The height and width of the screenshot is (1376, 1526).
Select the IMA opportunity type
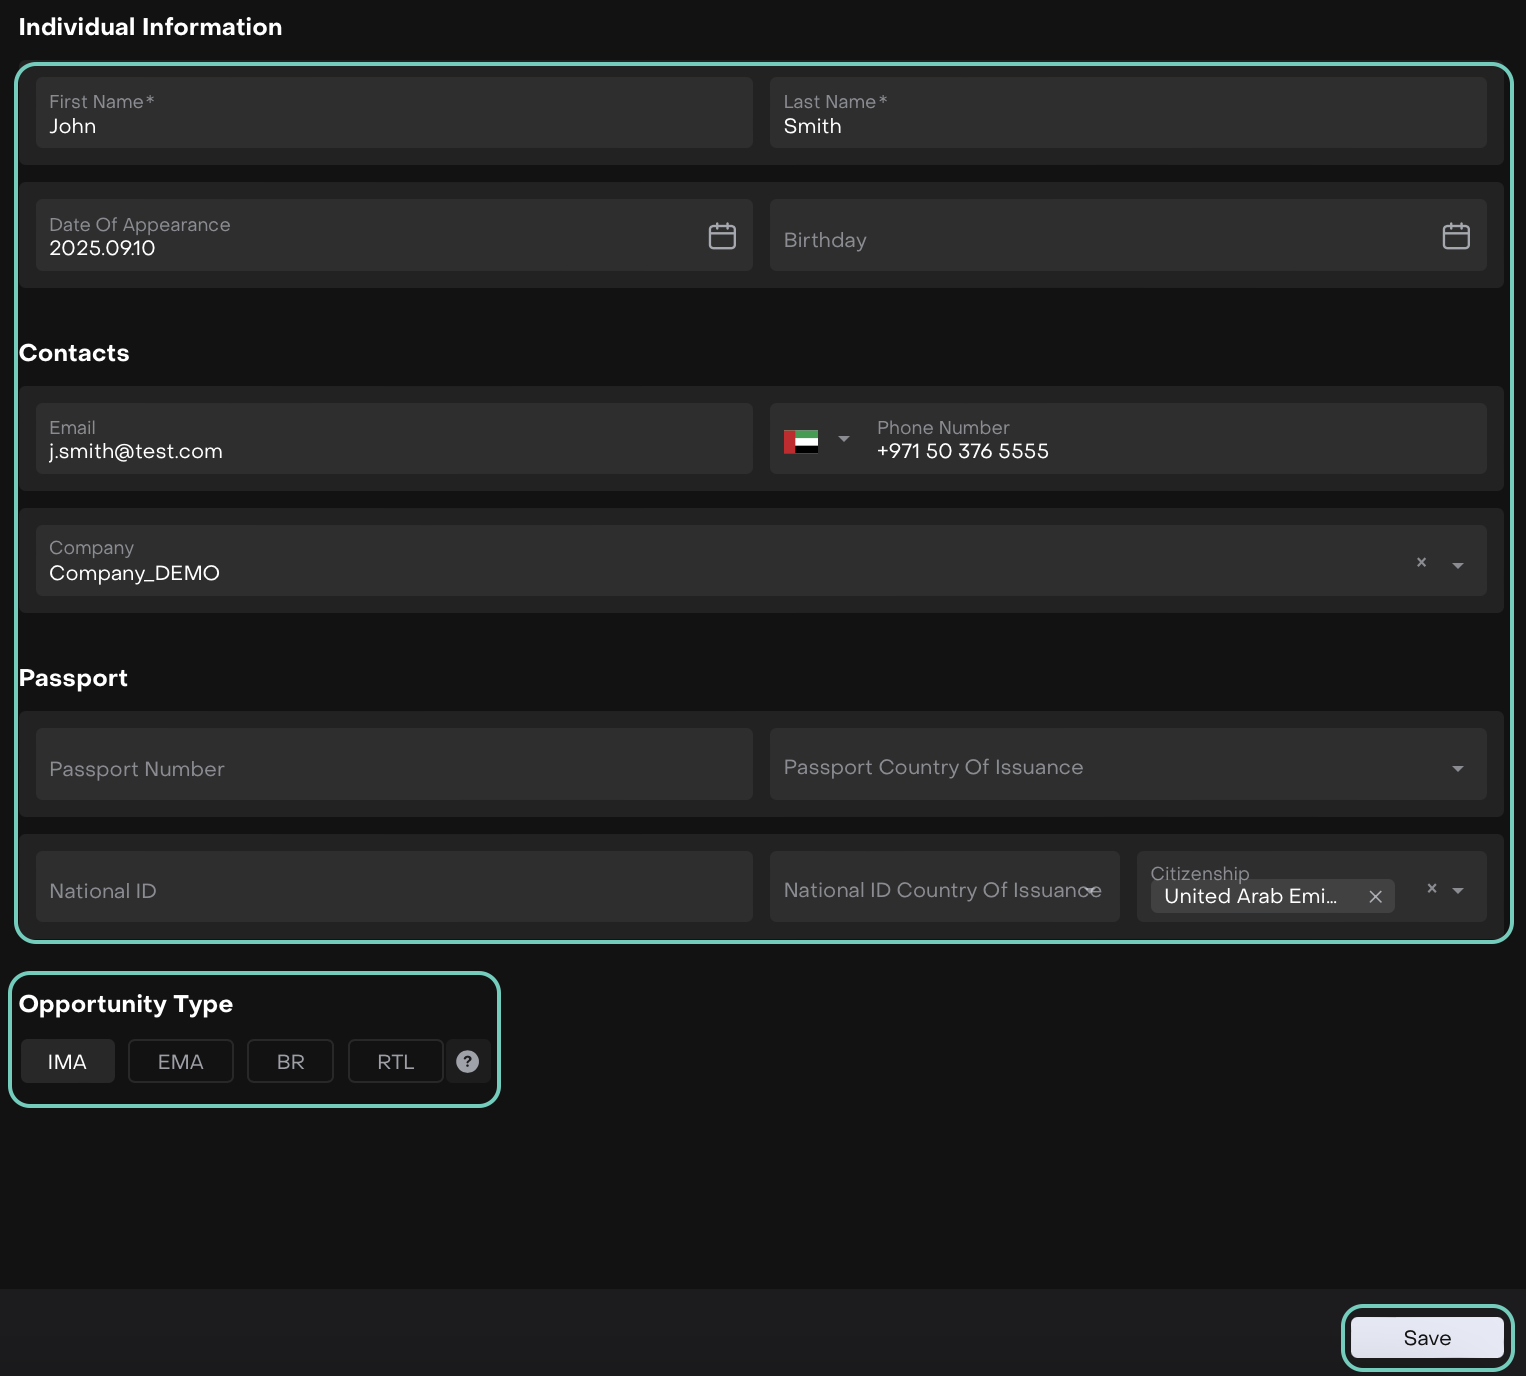coord(67,1061)
